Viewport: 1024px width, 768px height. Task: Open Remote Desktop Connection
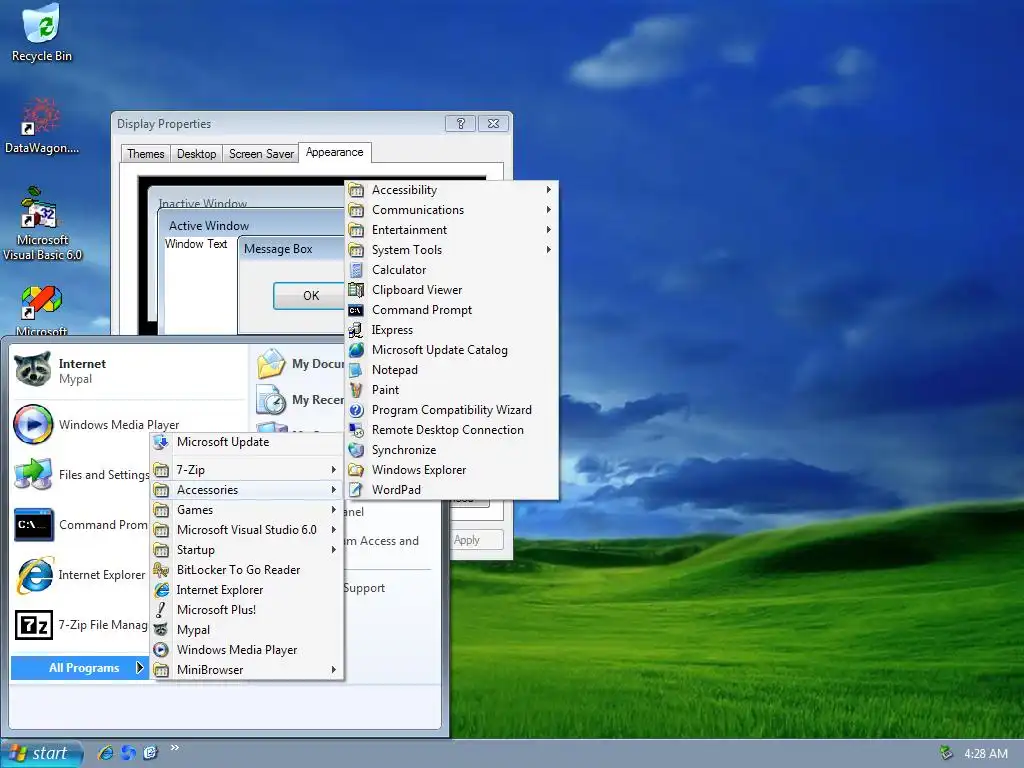pyautogui.click(x=452, y=430)
